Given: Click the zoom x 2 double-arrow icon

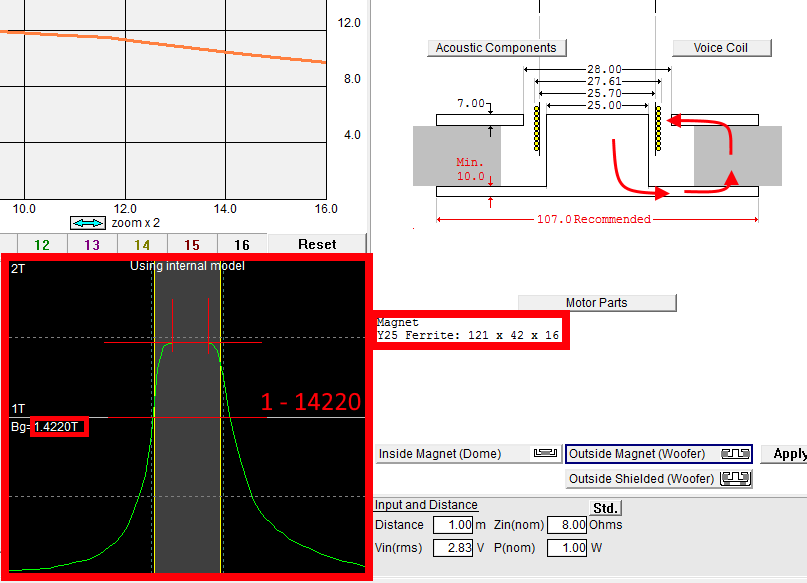Looking at the screenshot, I should [88, 223].
